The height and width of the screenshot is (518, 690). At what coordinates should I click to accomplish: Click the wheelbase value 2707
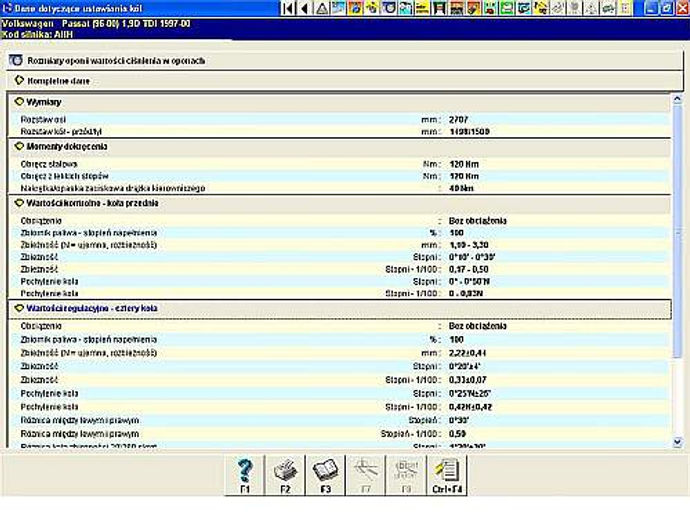458,120
